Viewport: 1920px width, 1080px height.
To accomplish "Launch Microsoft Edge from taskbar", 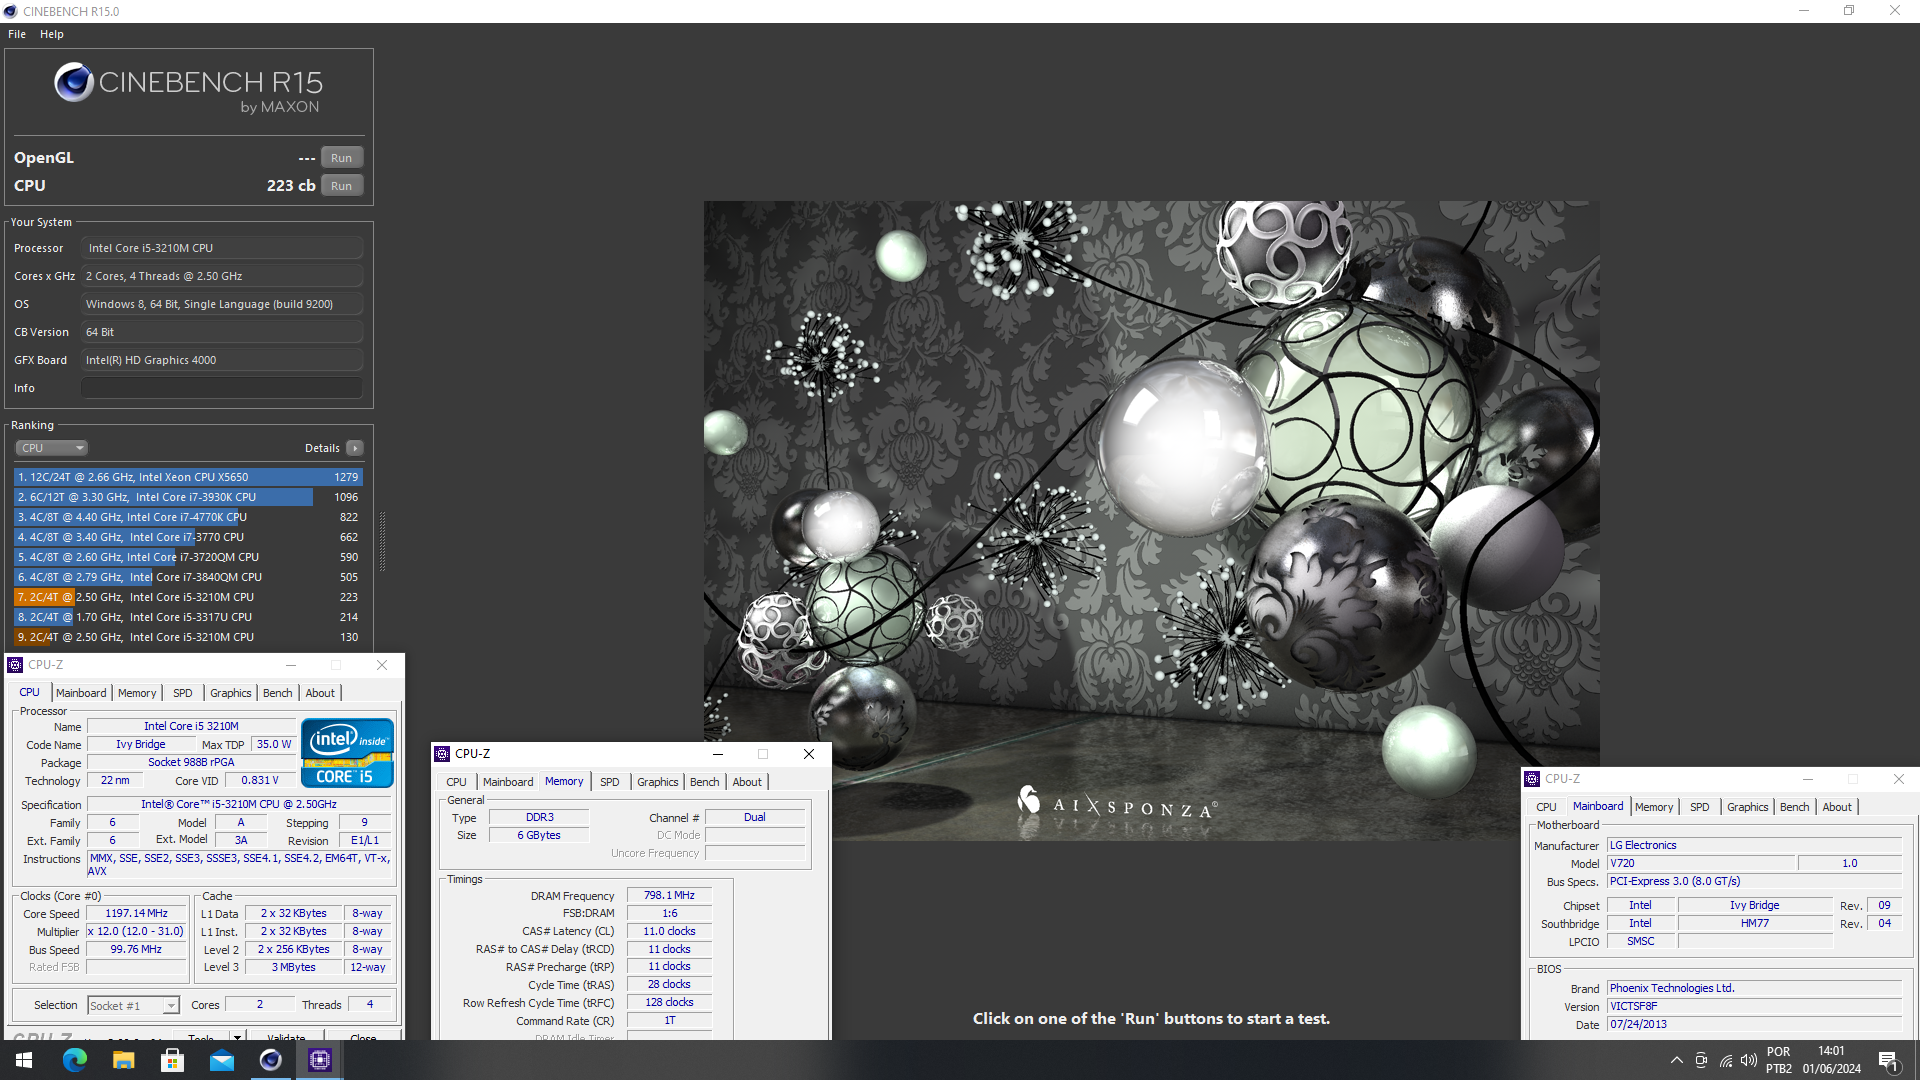I will point(74,1060).
